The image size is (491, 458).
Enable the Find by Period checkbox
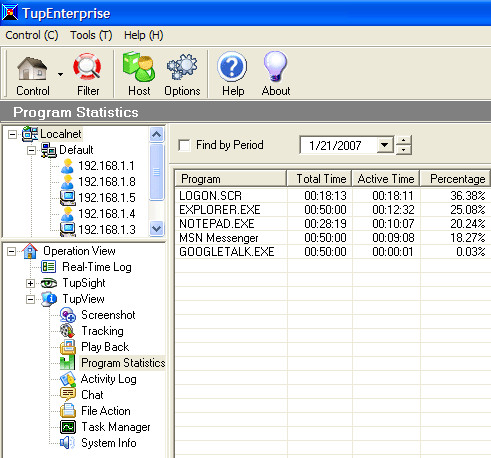pyautogui.click(x=184, y=145)
